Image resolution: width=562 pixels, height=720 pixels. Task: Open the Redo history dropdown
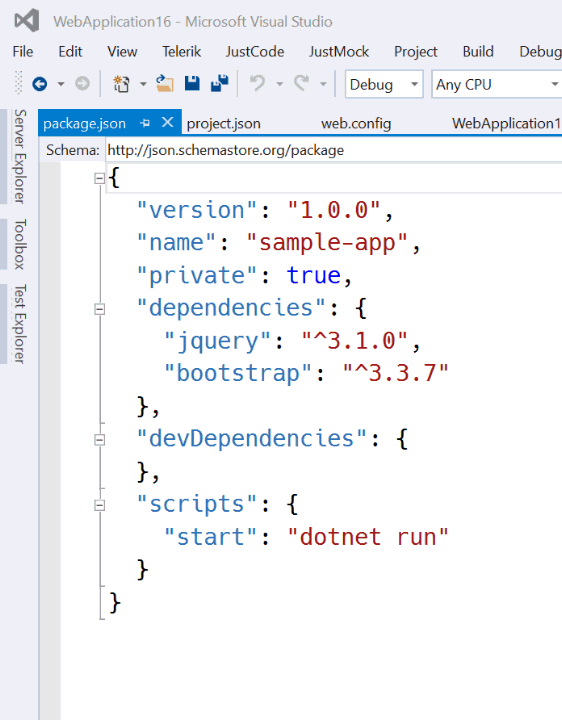coord(323,84)
